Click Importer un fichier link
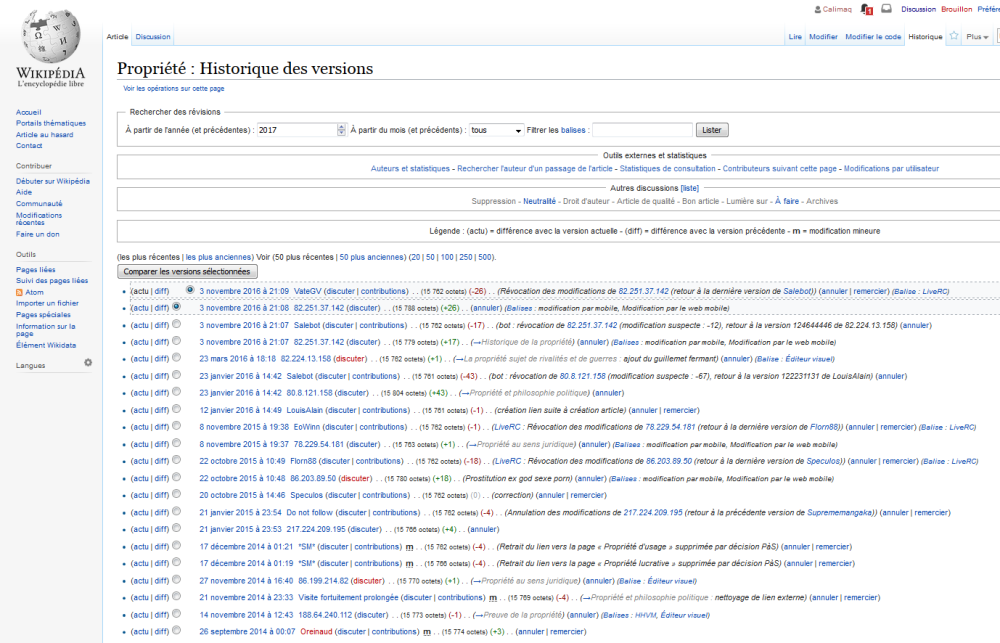Screen dimensions: 1000x643 pos(47,304)
